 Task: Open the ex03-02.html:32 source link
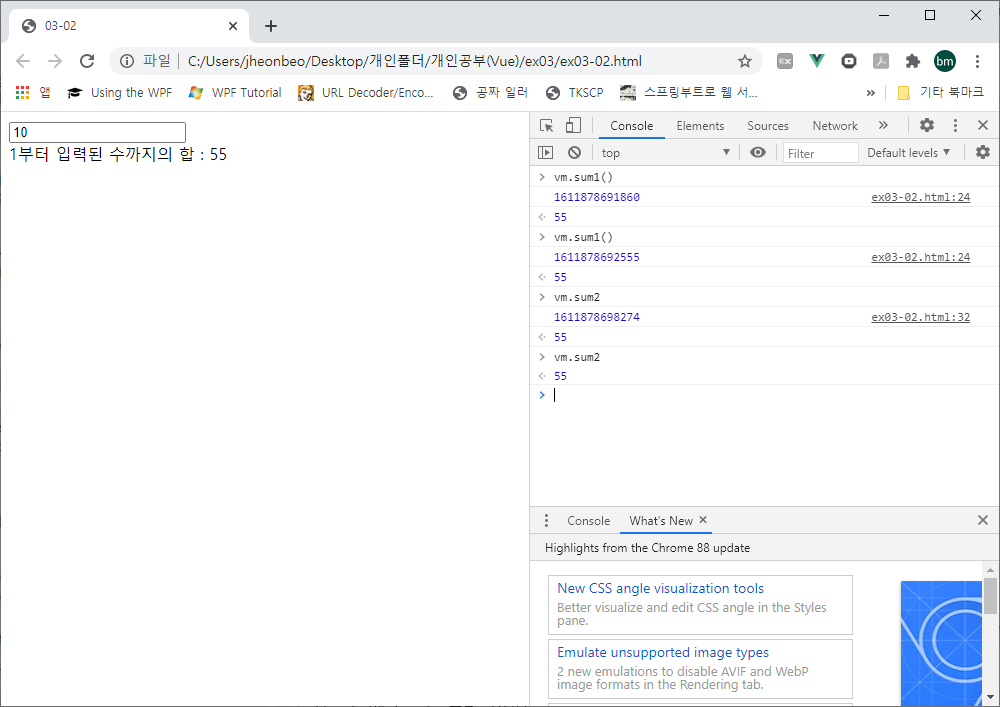[x=920, y=317]
